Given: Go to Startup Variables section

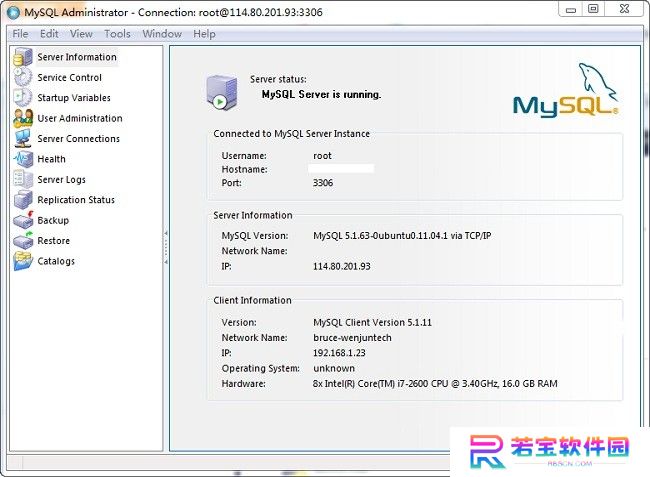Looking at the screenshot, I should click(74, 98).
